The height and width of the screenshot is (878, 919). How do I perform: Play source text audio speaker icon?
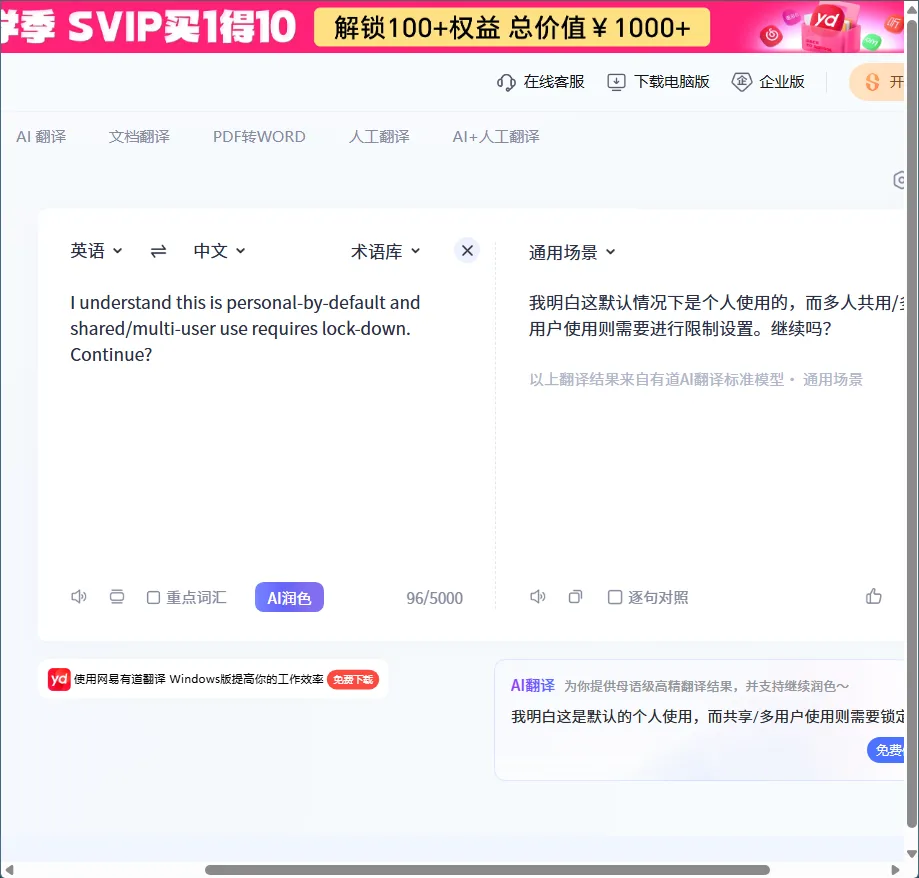tap(79, 597)
